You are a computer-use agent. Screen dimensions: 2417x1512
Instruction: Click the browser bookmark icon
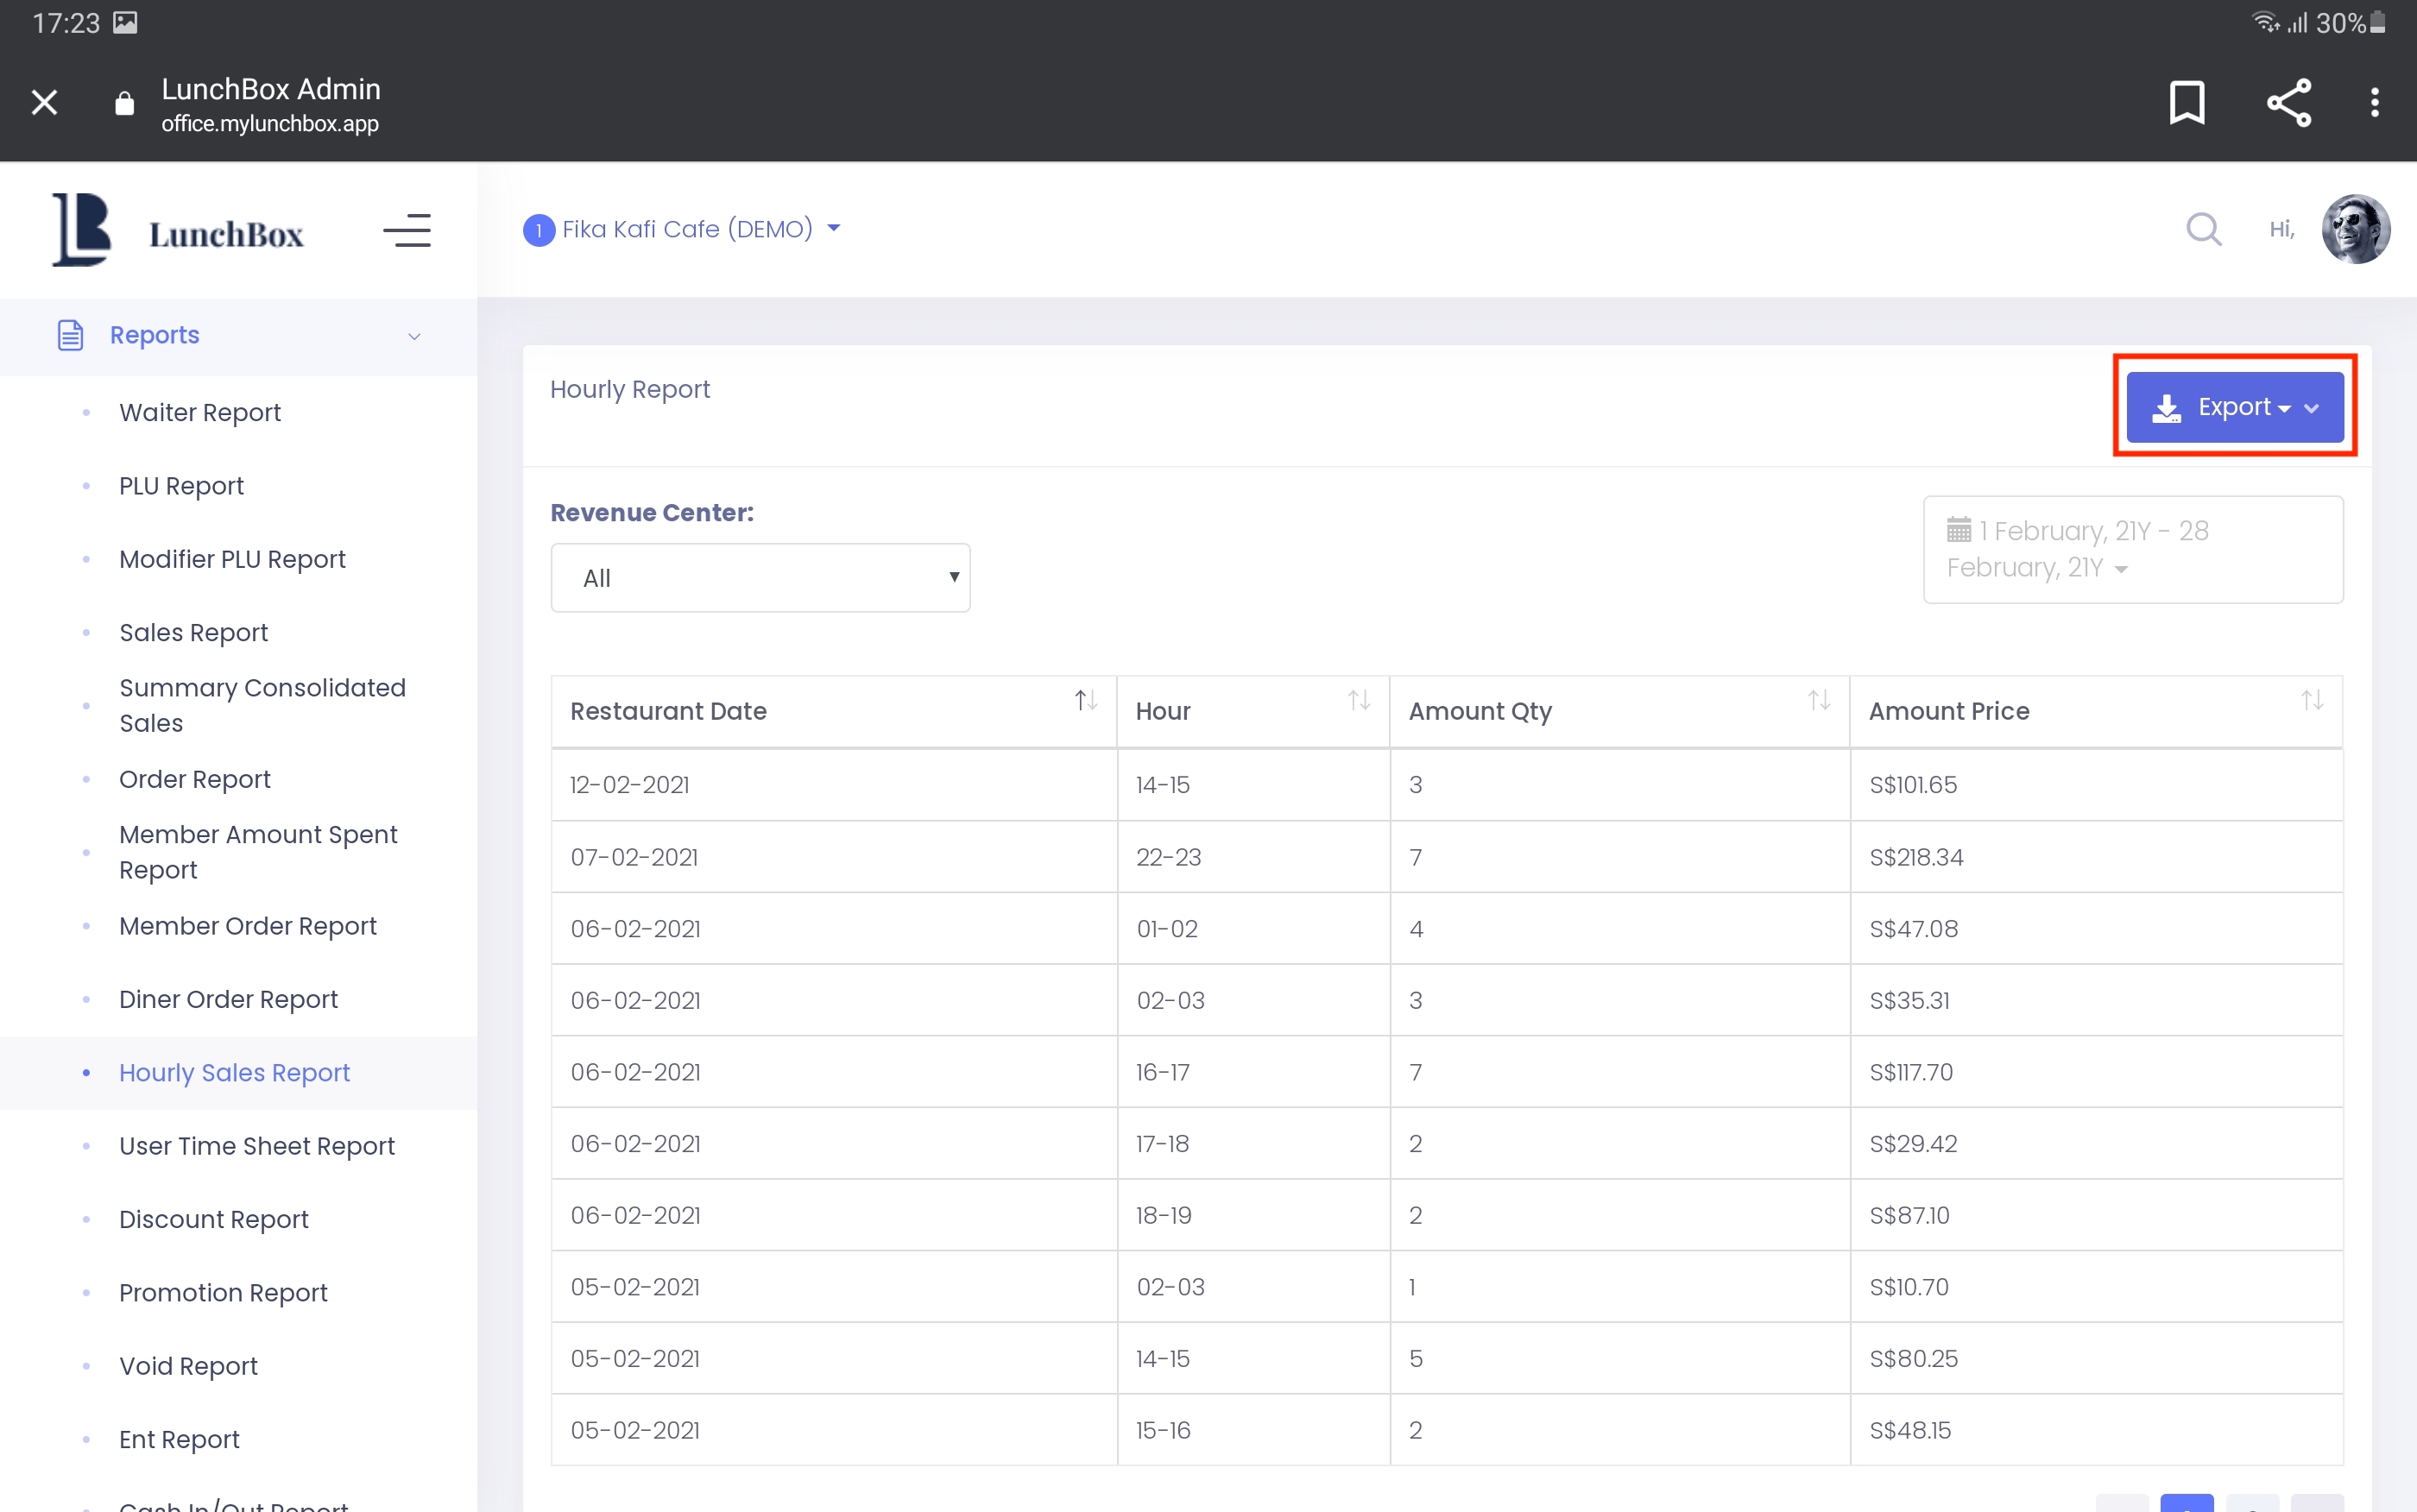(x=2186, y=102)
